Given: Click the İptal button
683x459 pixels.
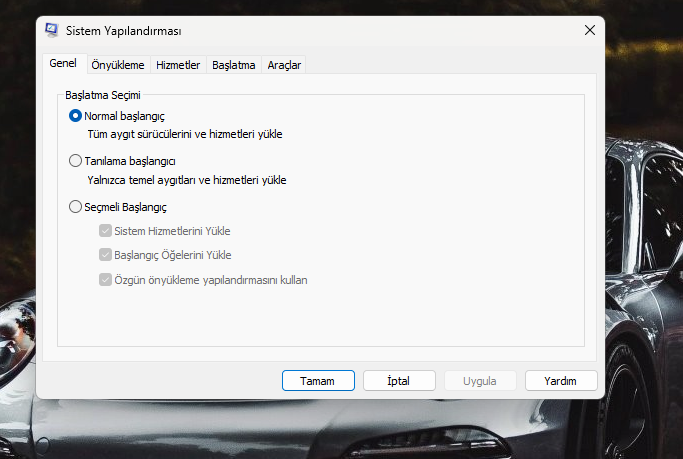Looking at the screenshot, I should click(x=399, y=381).
